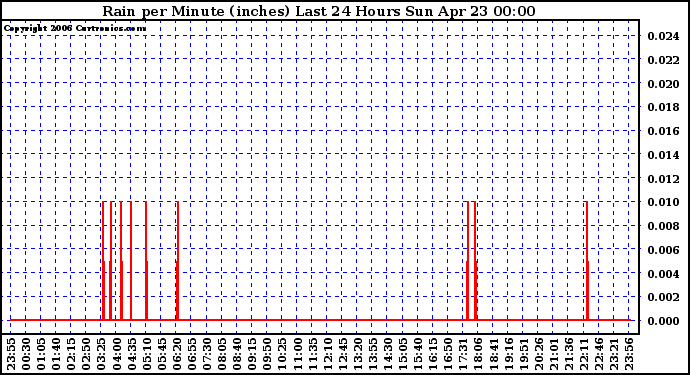690x375 pixels.
Task: Click the 16:15 time label
Action: pos(433,354)
